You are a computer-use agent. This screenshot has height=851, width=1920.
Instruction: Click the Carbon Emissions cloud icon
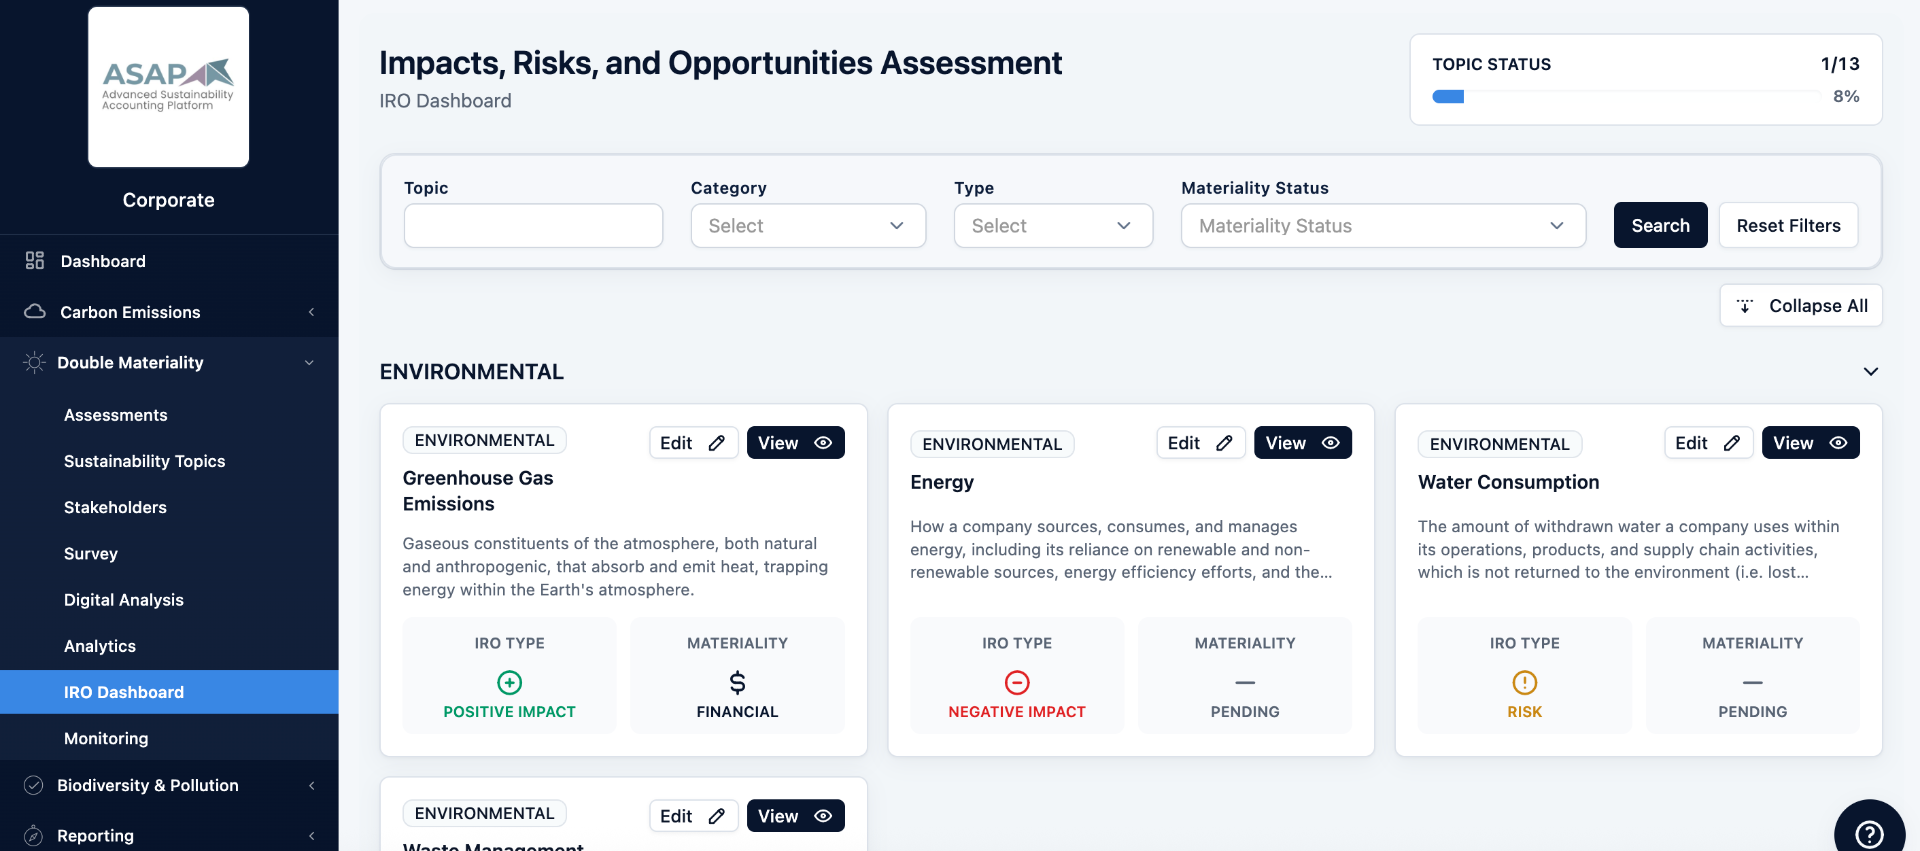[35, 311]
